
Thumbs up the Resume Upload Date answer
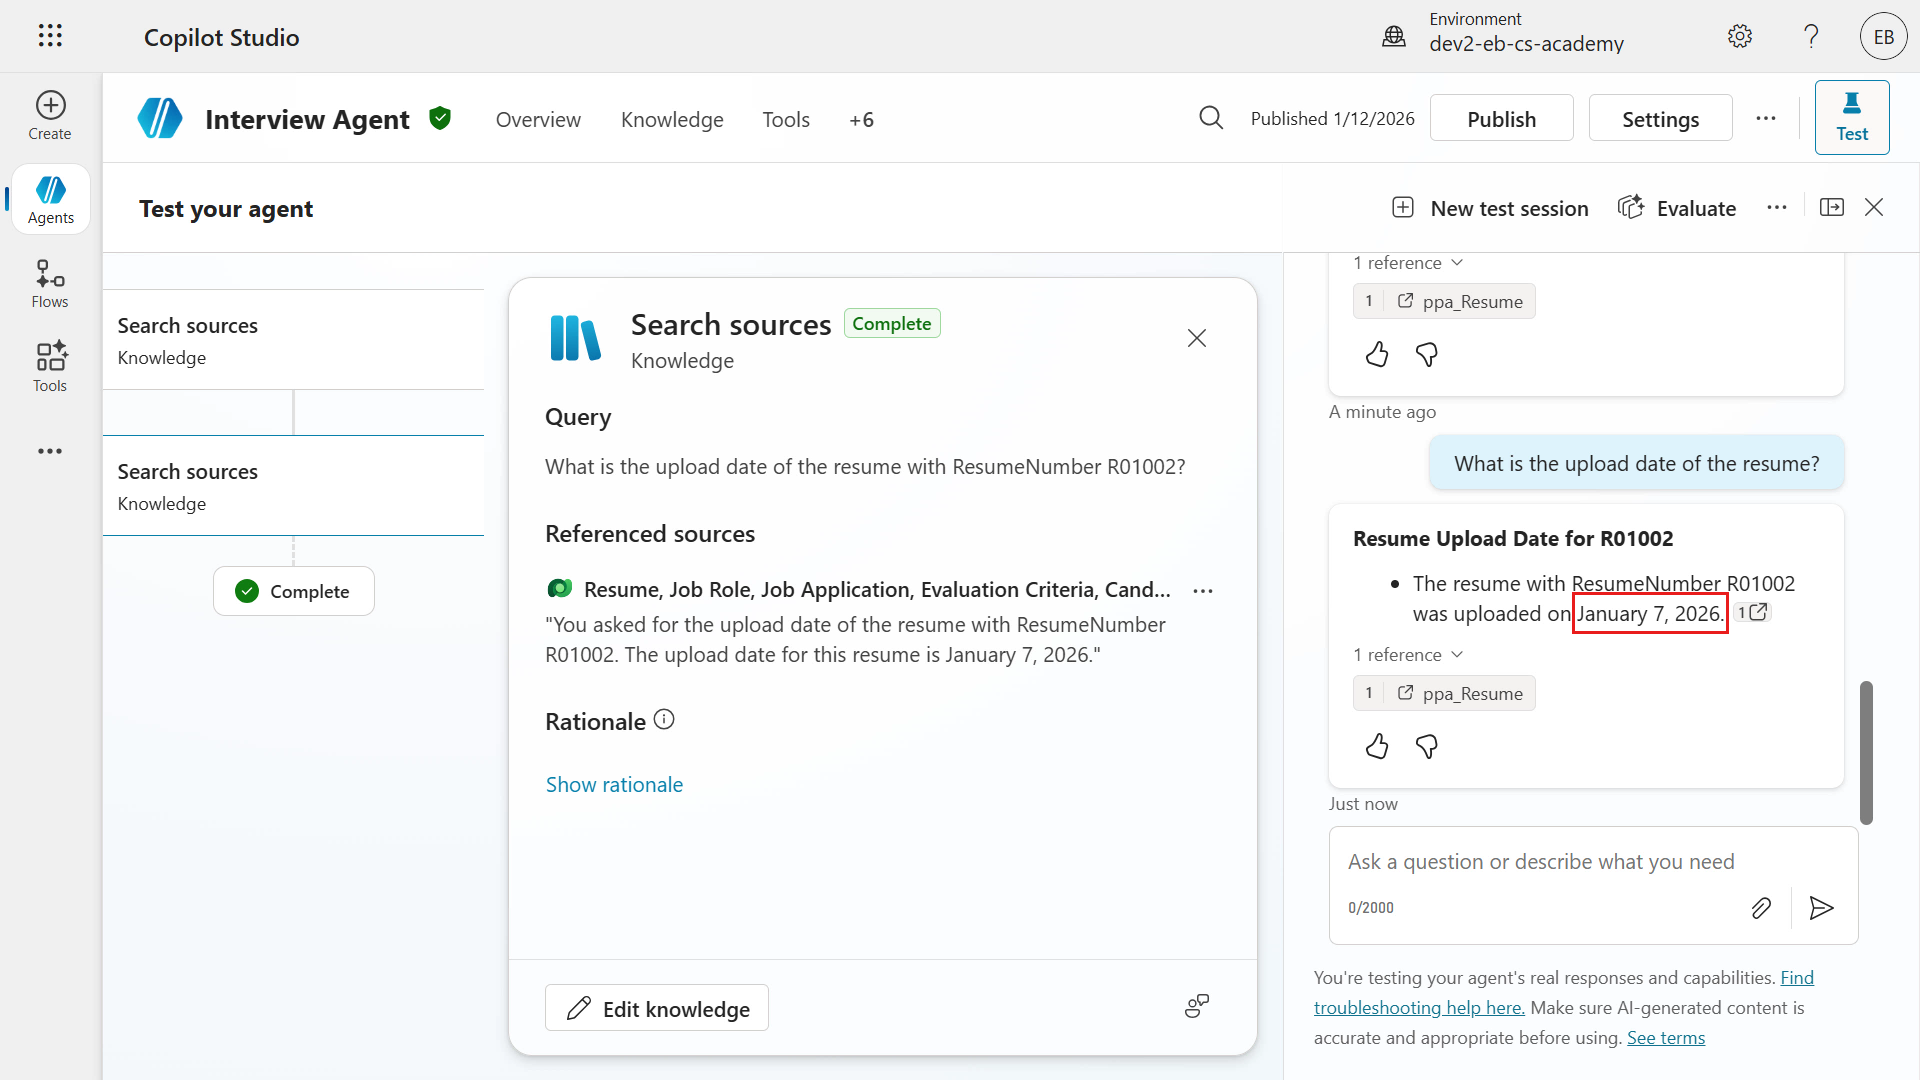(x=1377, y=747)
